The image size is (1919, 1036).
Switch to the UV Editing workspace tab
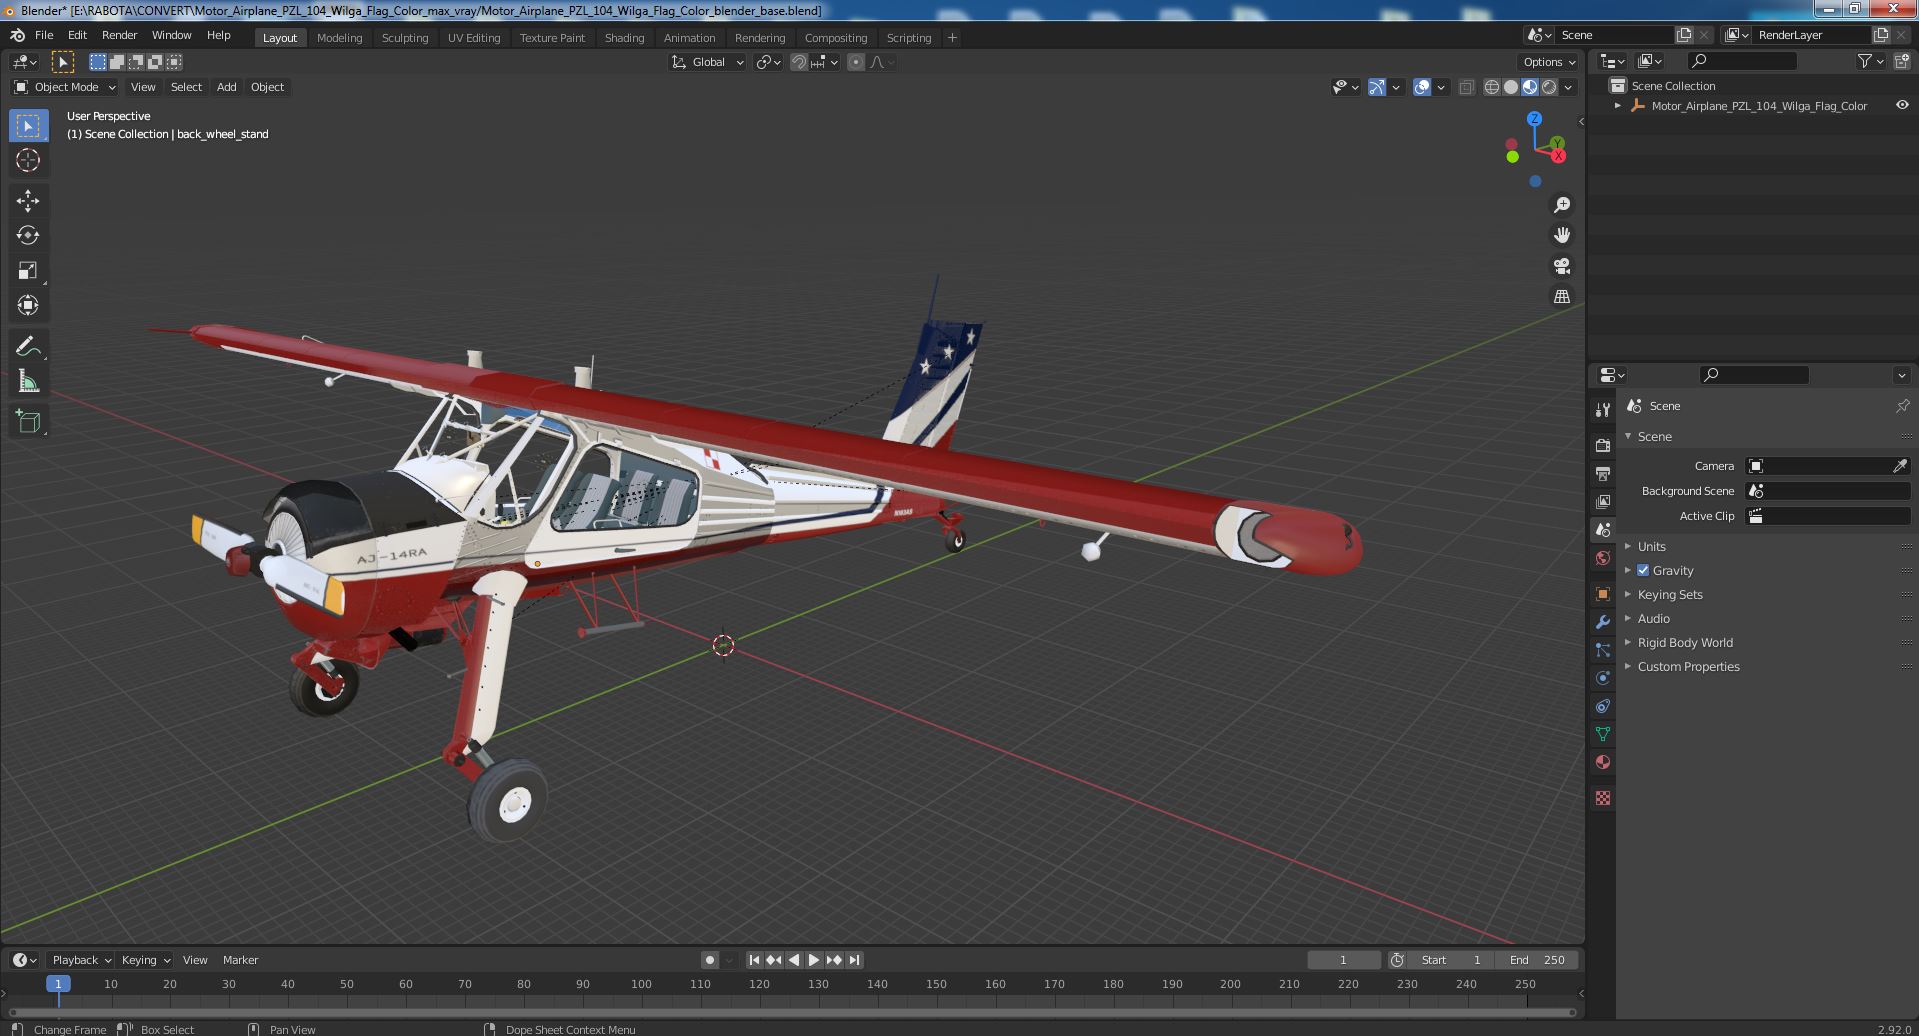click(473, 38)
